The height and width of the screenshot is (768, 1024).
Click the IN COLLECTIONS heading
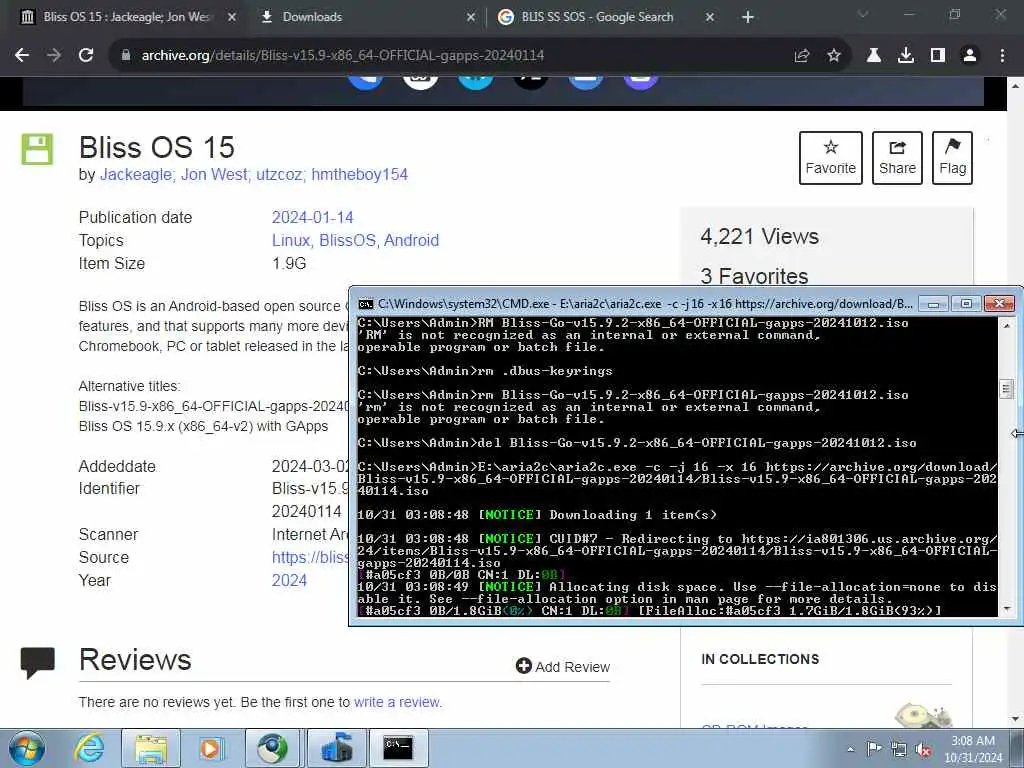(x=760, y=659)
